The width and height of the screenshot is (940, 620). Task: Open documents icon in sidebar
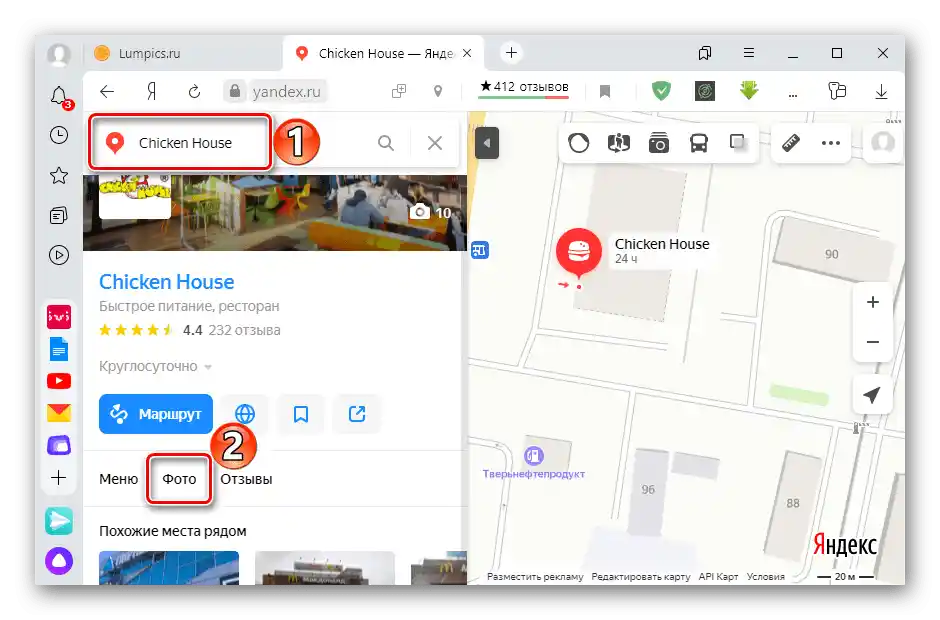pyautogui.click(x=59, y=349)
